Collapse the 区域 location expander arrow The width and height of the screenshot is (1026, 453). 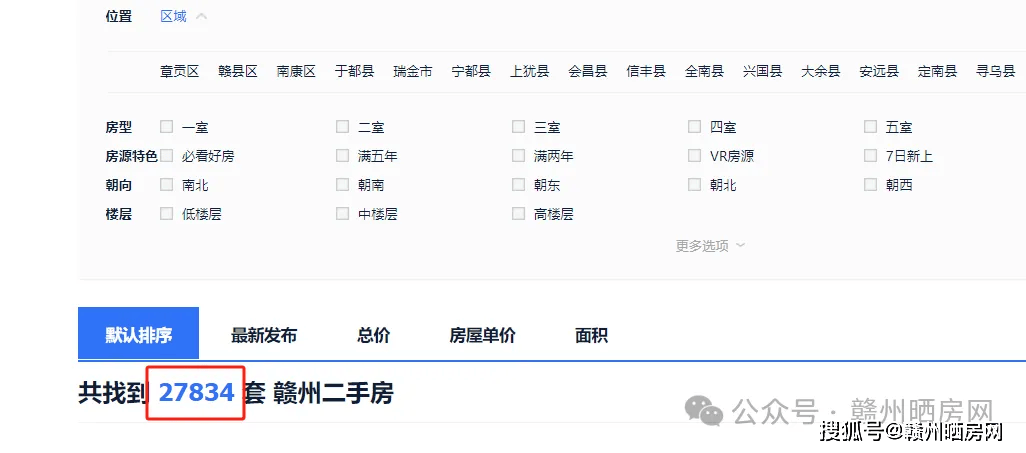click(202, 17)
